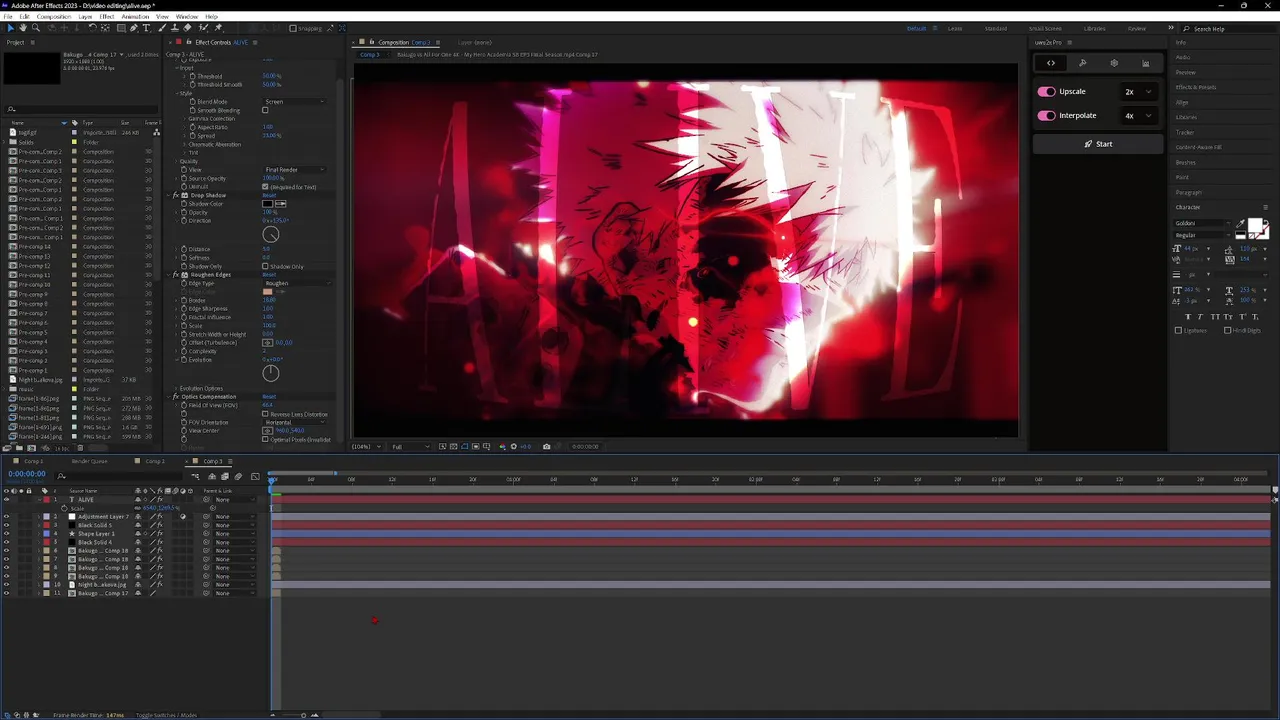The height and width of the screenshot is (720, 1280).
Task: Toggle the frame blending switch in timeline header
Action: 225,476
